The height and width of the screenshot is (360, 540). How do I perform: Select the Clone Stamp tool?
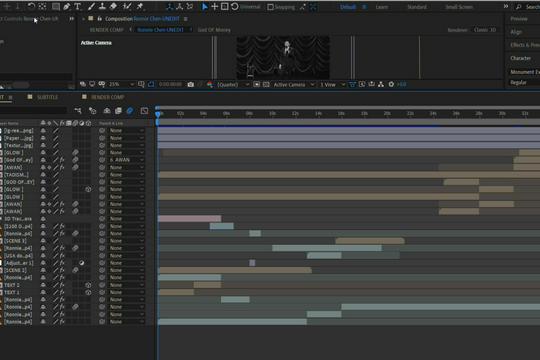point(102,6)
